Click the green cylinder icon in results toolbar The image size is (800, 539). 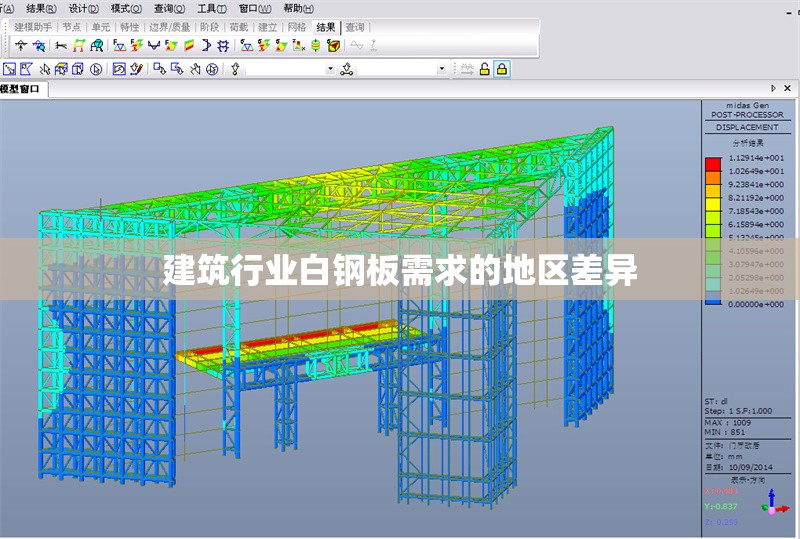[316, 45]
